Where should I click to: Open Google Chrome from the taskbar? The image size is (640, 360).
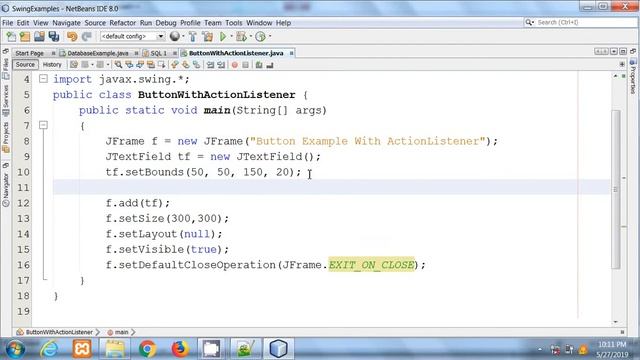pos(147,349)
